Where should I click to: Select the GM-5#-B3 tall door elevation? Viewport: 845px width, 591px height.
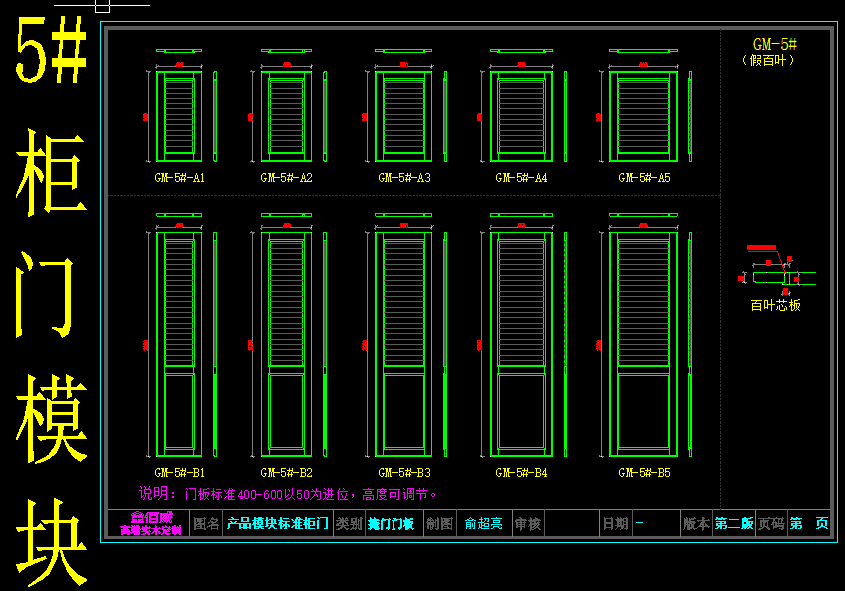(403, 344)
